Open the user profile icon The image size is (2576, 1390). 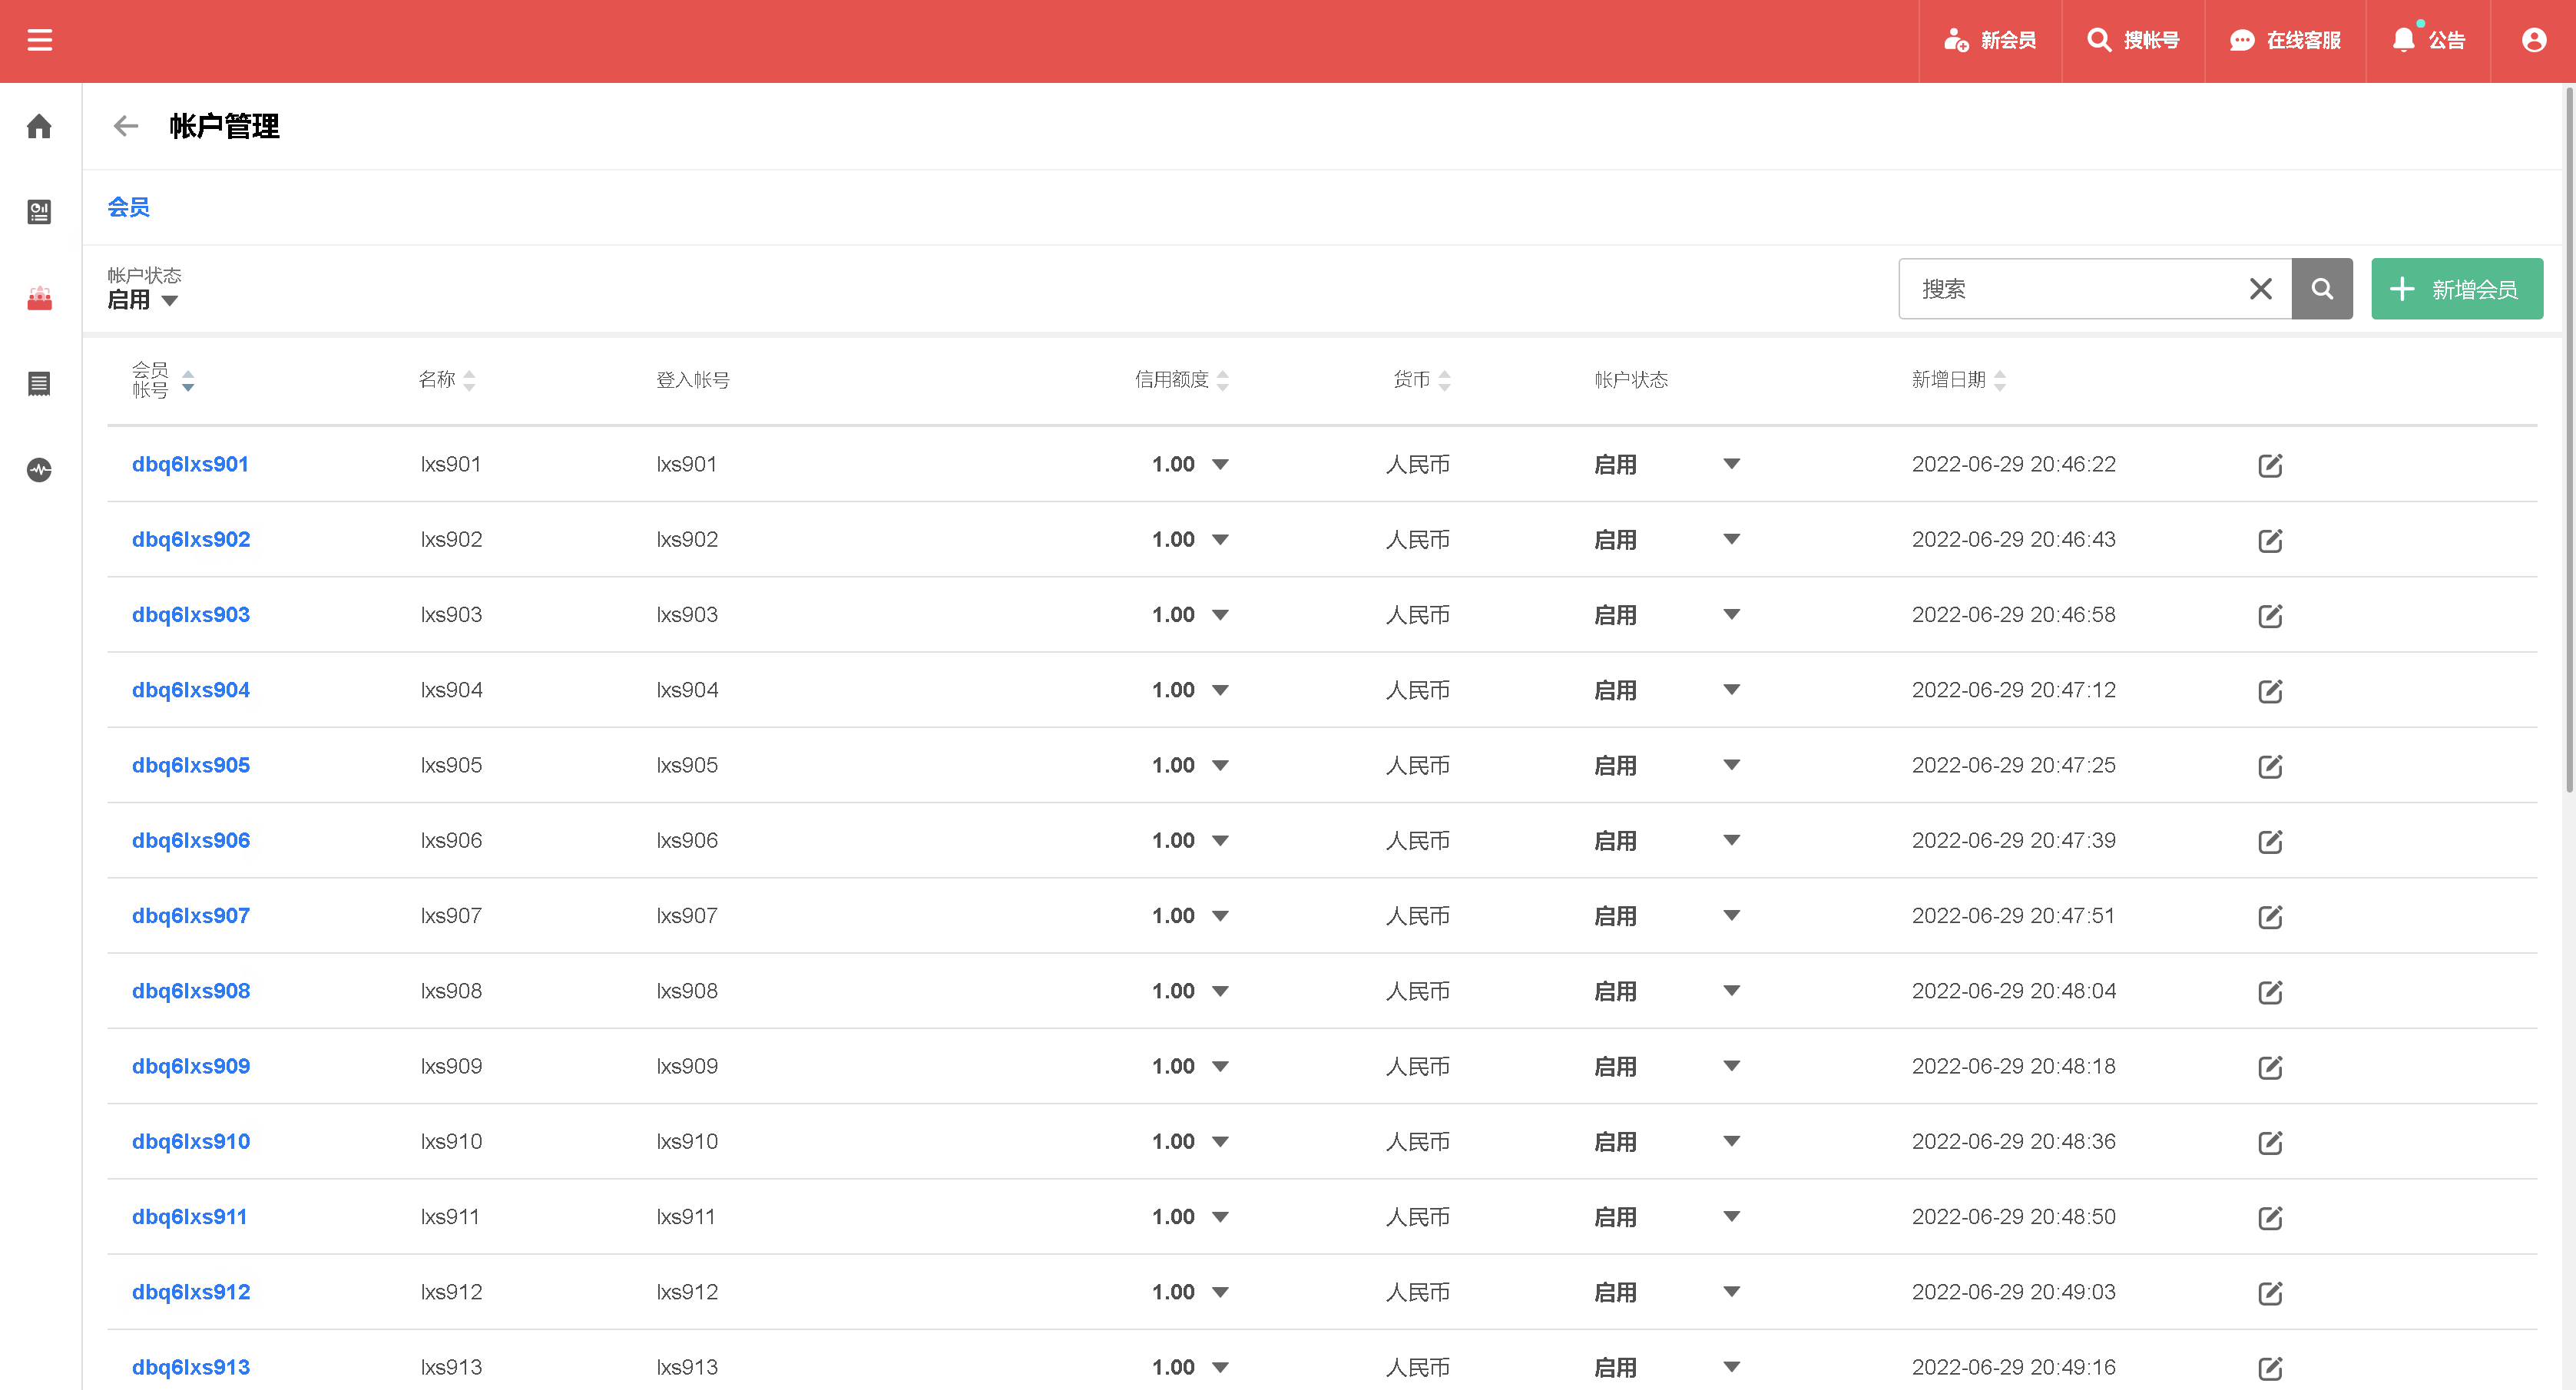pos(2533,40)
